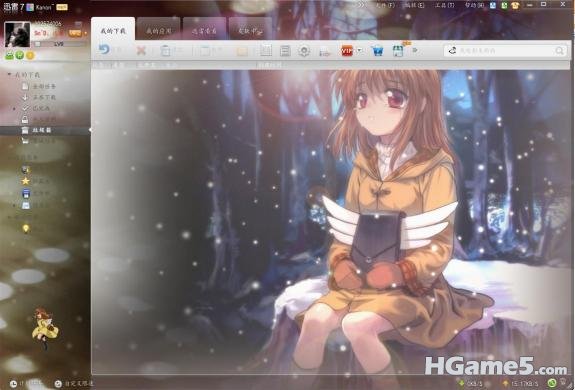The image size is (575, 390).
Task: Expand more toolbar items arrow
Action: click(x=415, y=50)
